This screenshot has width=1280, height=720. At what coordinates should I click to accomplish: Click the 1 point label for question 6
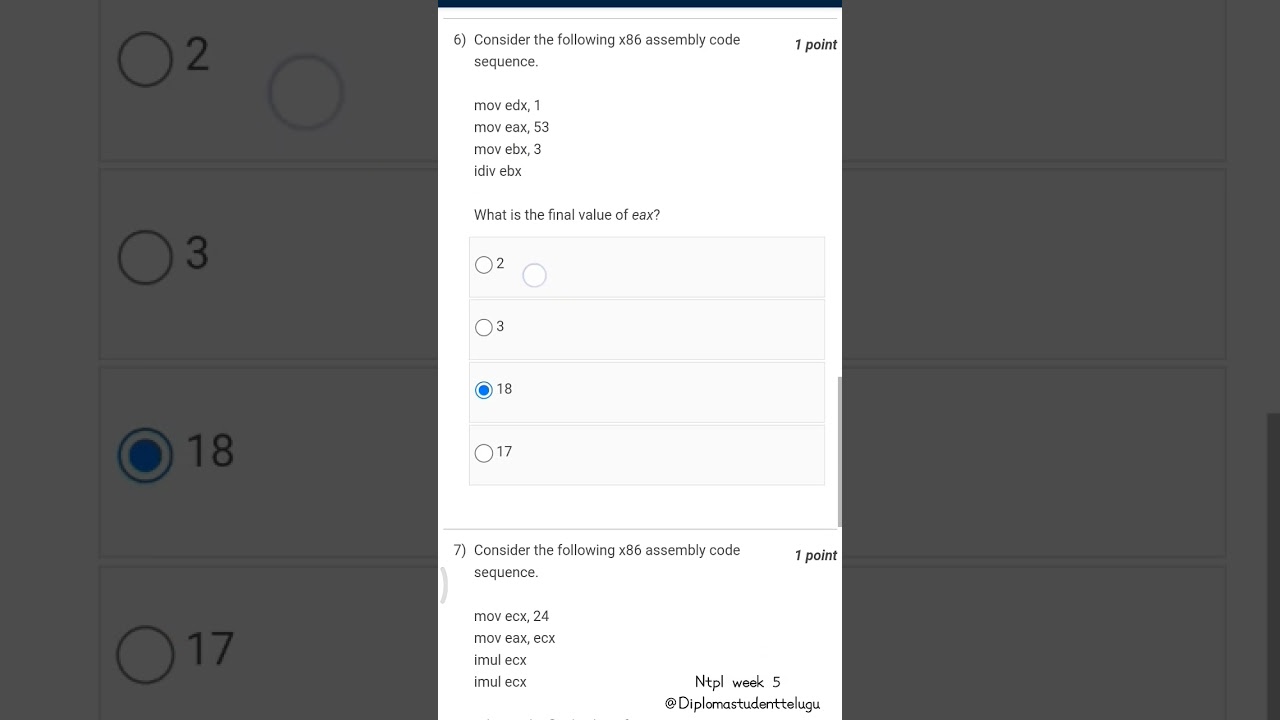click(816, 45)
